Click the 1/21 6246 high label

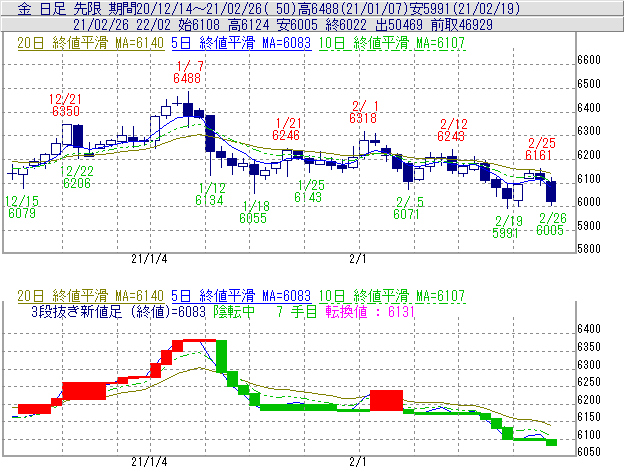tap(286, 129)
